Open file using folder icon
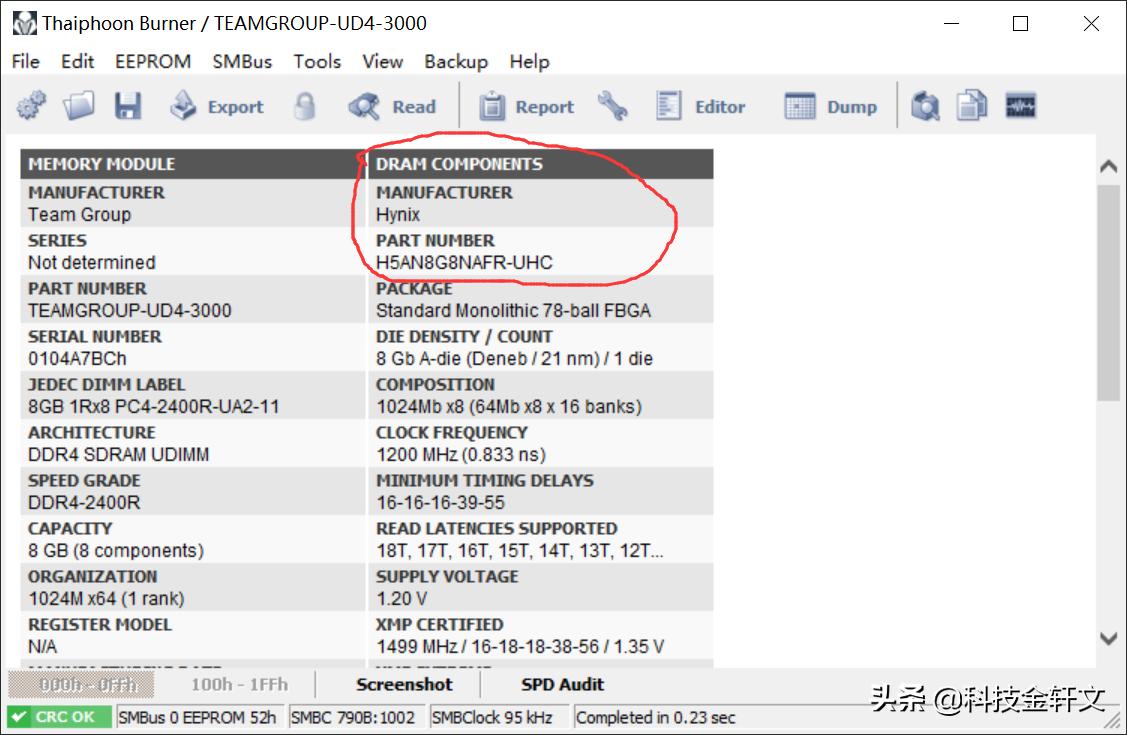1127x735 pixels. tap(78, 106)
